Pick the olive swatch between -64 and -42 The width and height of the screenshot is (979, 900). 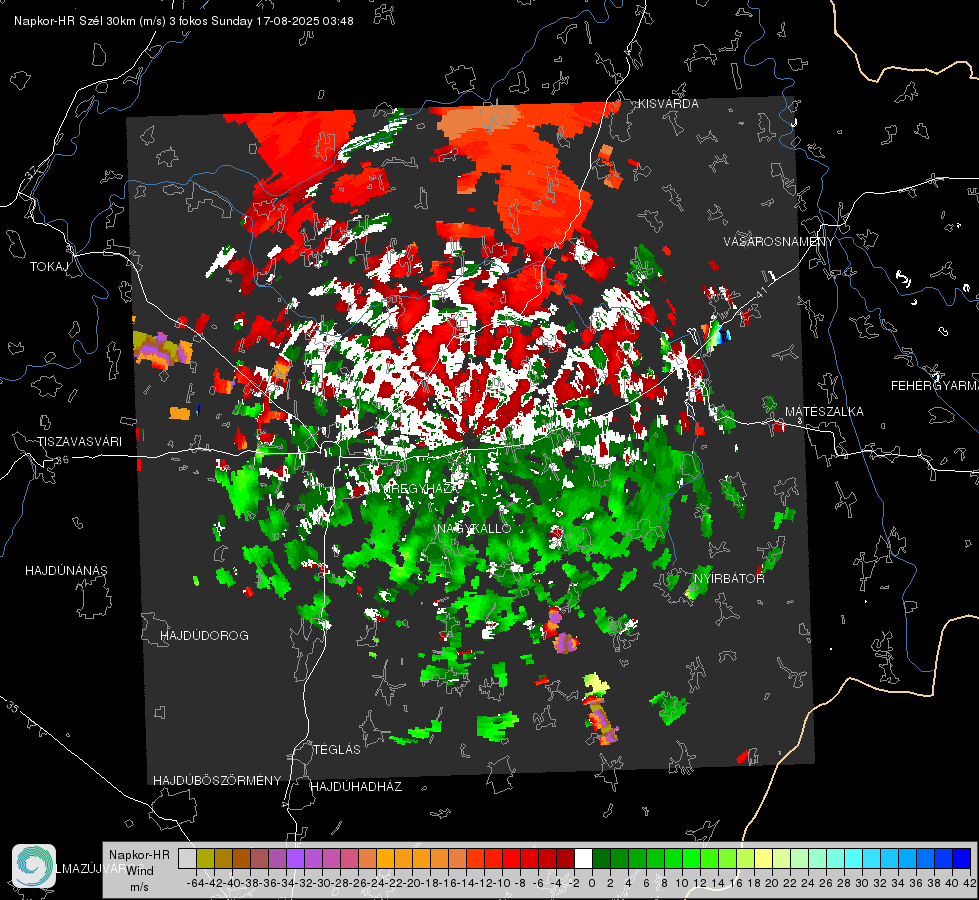click(x=205, y=858)
